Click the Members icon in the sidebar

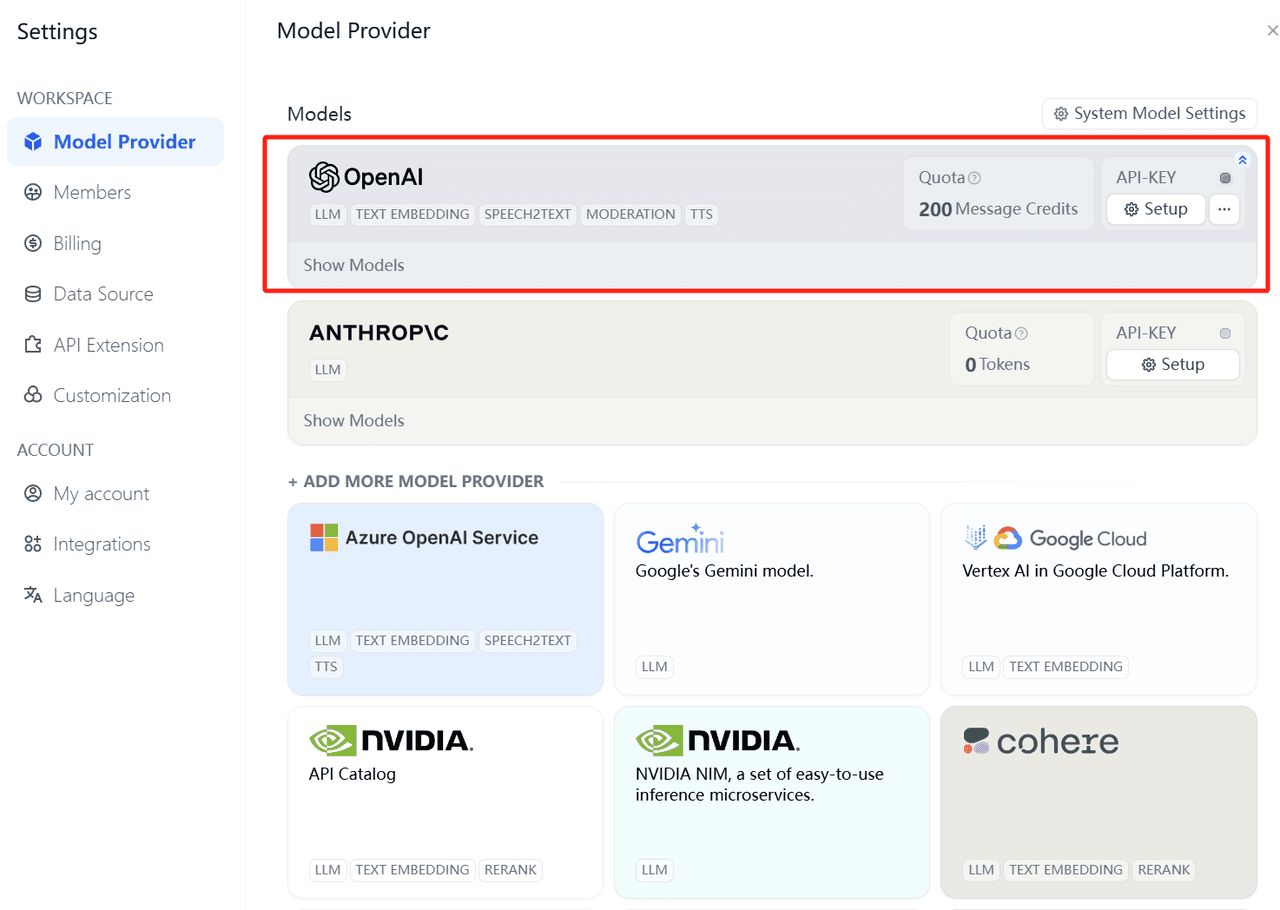(31, 192)
